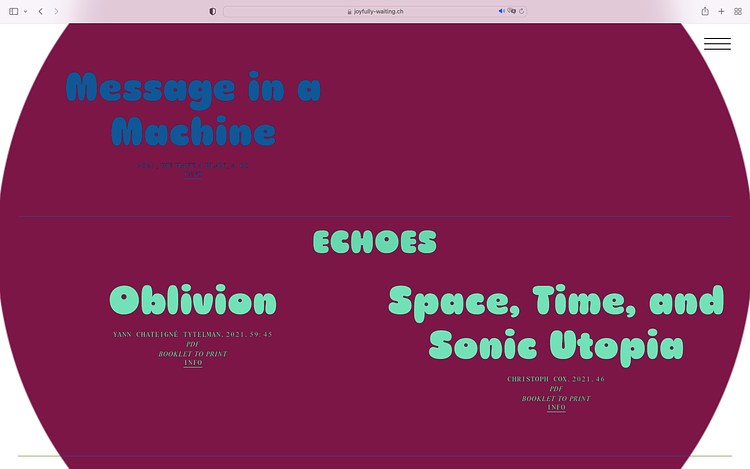Open PDF link under Oblivion
Viewport: 750px width, 469px height.
tap(193, 344)
